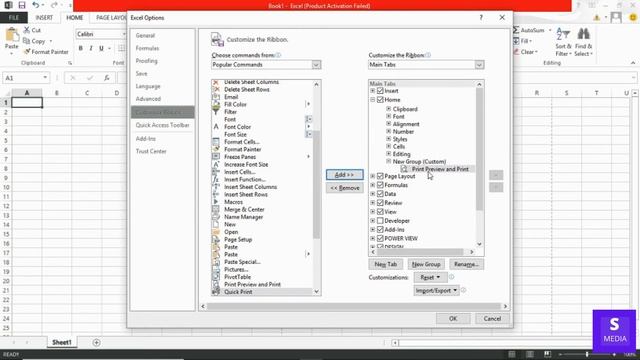
Task: Open the Trust Center category
Action: 151,151
